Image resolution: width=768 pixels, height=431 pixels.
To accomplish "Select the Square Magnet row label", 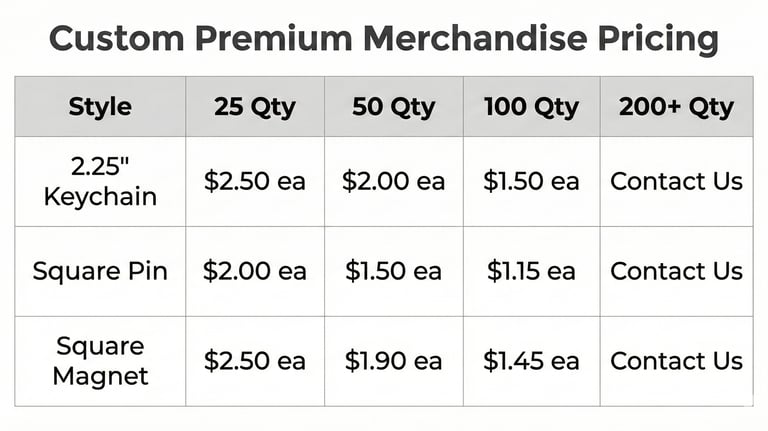I will 100,361.
